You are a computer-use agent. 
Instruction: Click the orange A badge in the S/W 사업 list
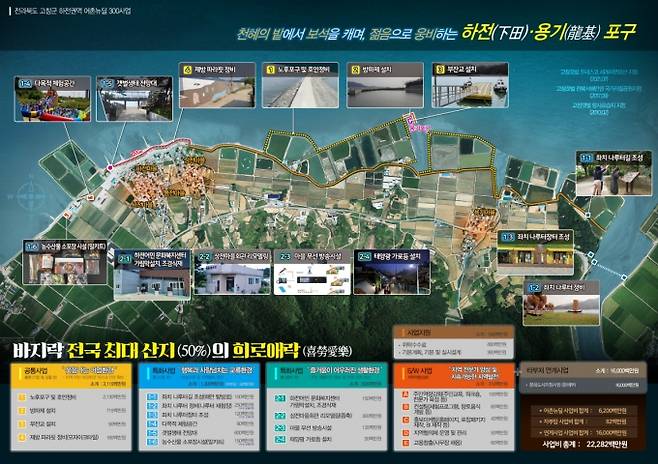405,395
